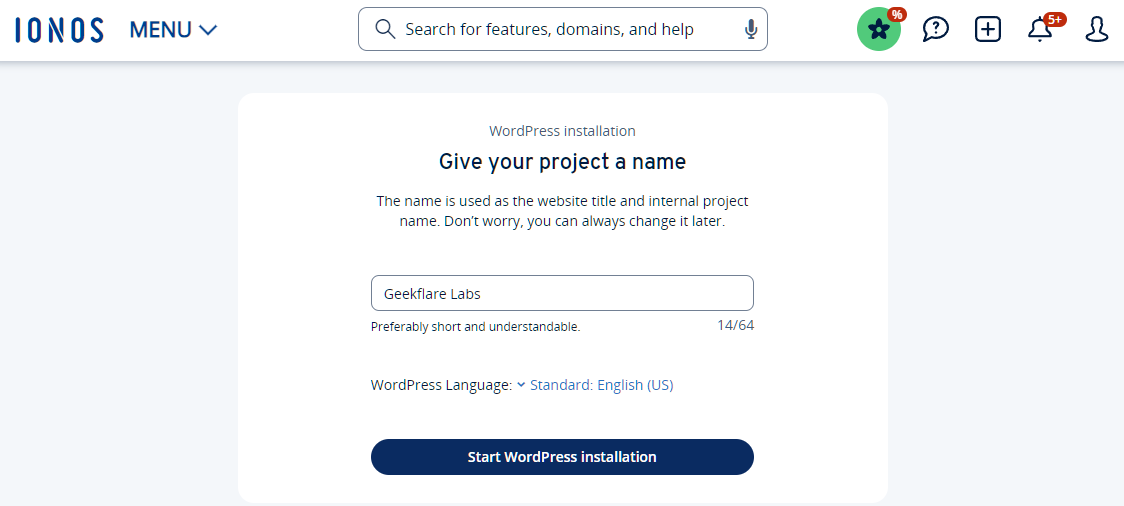Click the 'WordPress installation' subtitle text
Viewport: 1124px width, 506px height.
(x=562, y=131)
